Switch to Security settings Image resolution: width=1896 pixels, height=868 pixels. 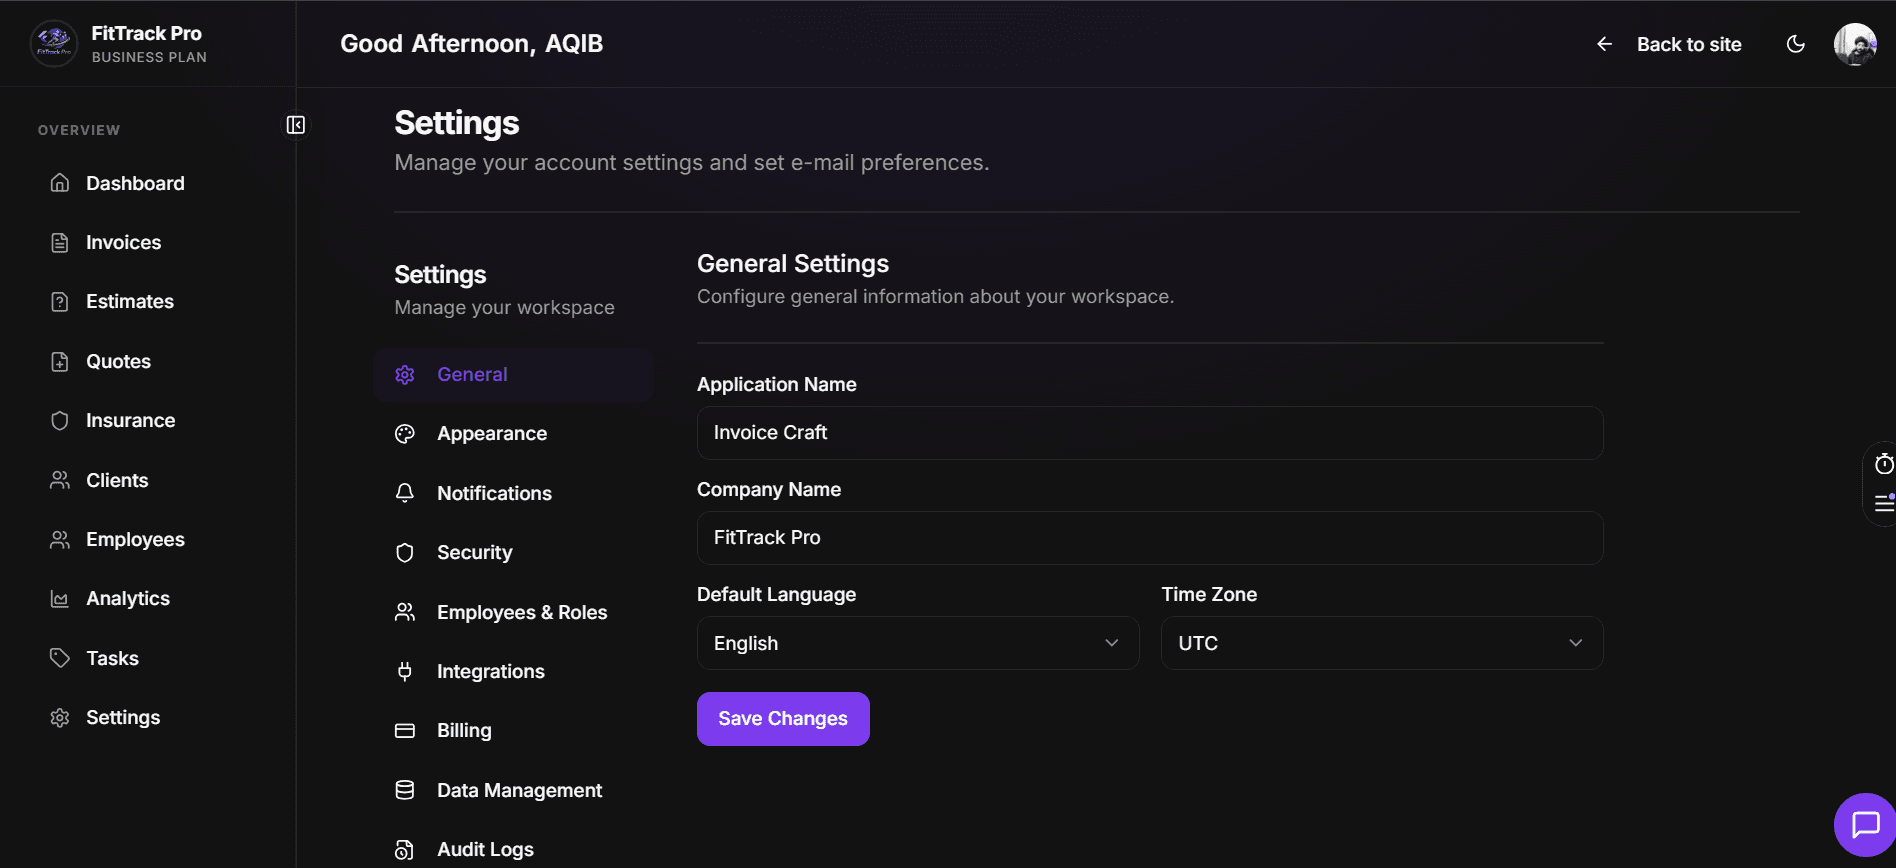tap(514, 553)
